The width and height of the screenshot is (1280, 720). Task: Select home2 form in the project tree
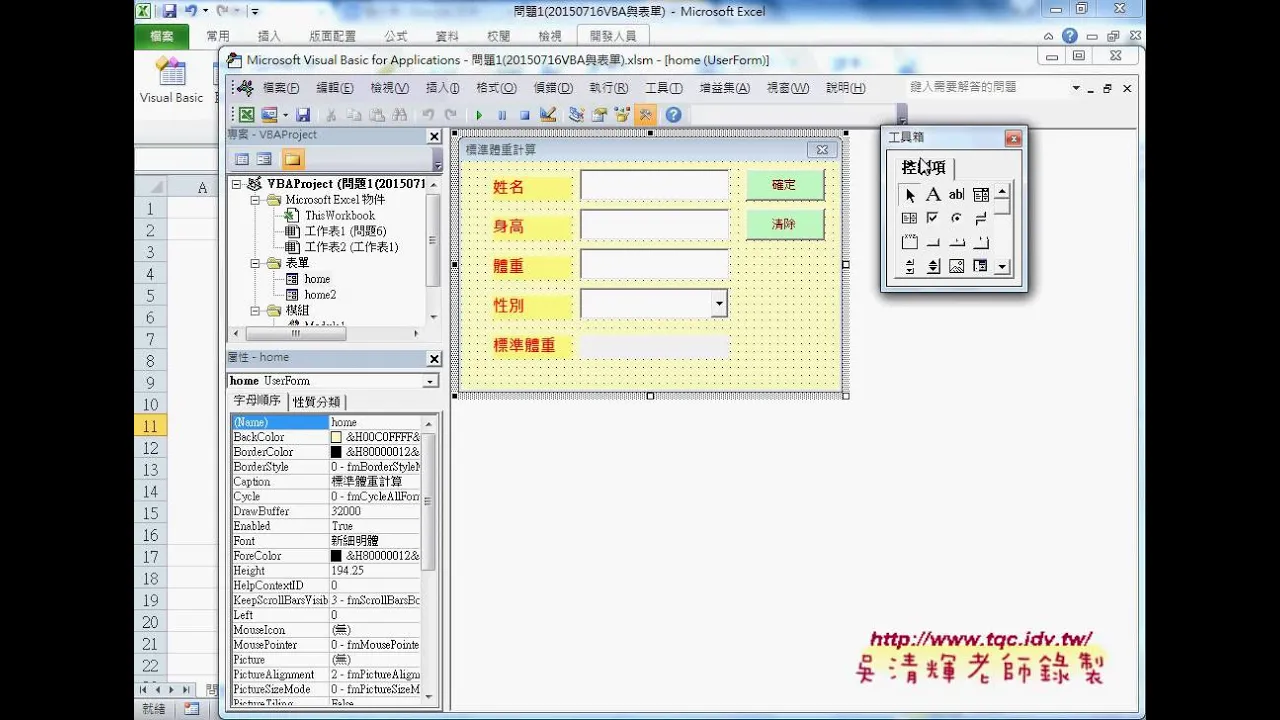(320, 295)
